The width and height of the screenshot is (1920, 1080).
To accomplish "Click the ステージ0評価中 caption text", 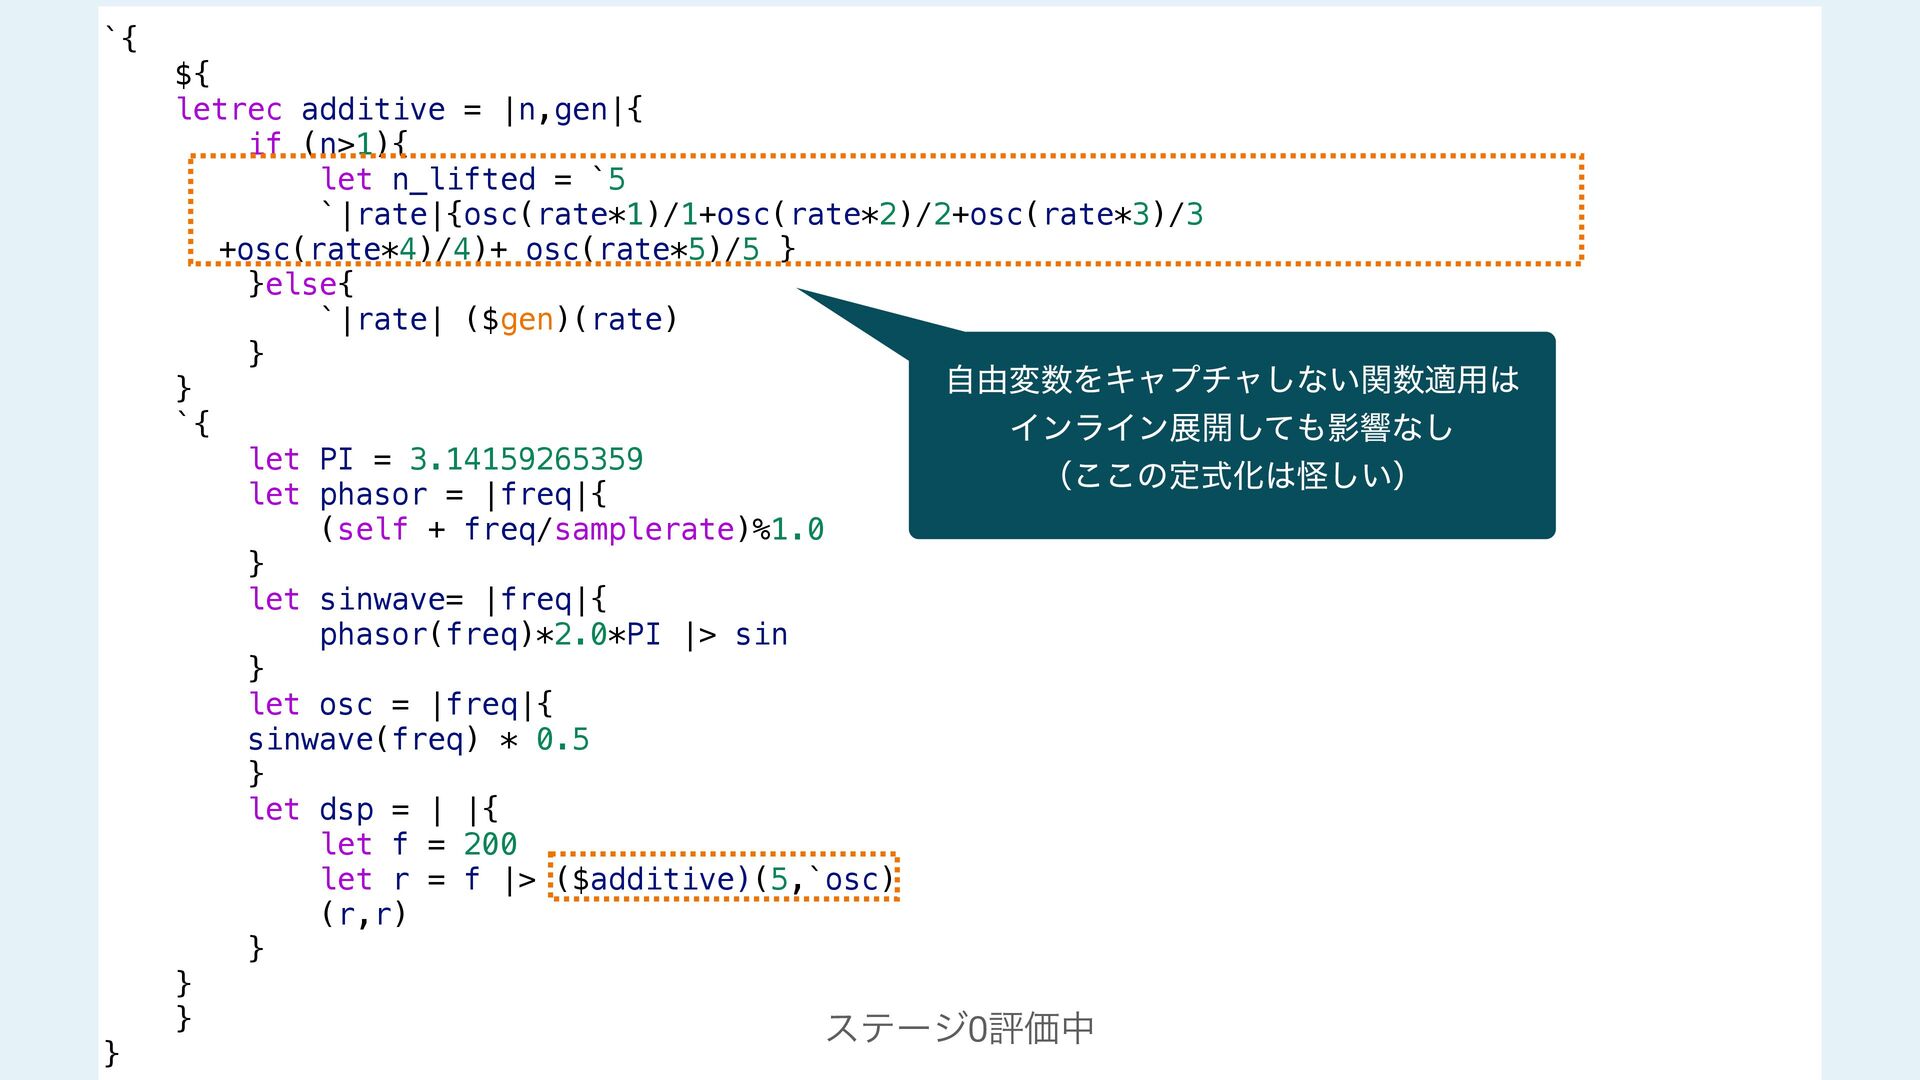I will (x=960, y=1028).
